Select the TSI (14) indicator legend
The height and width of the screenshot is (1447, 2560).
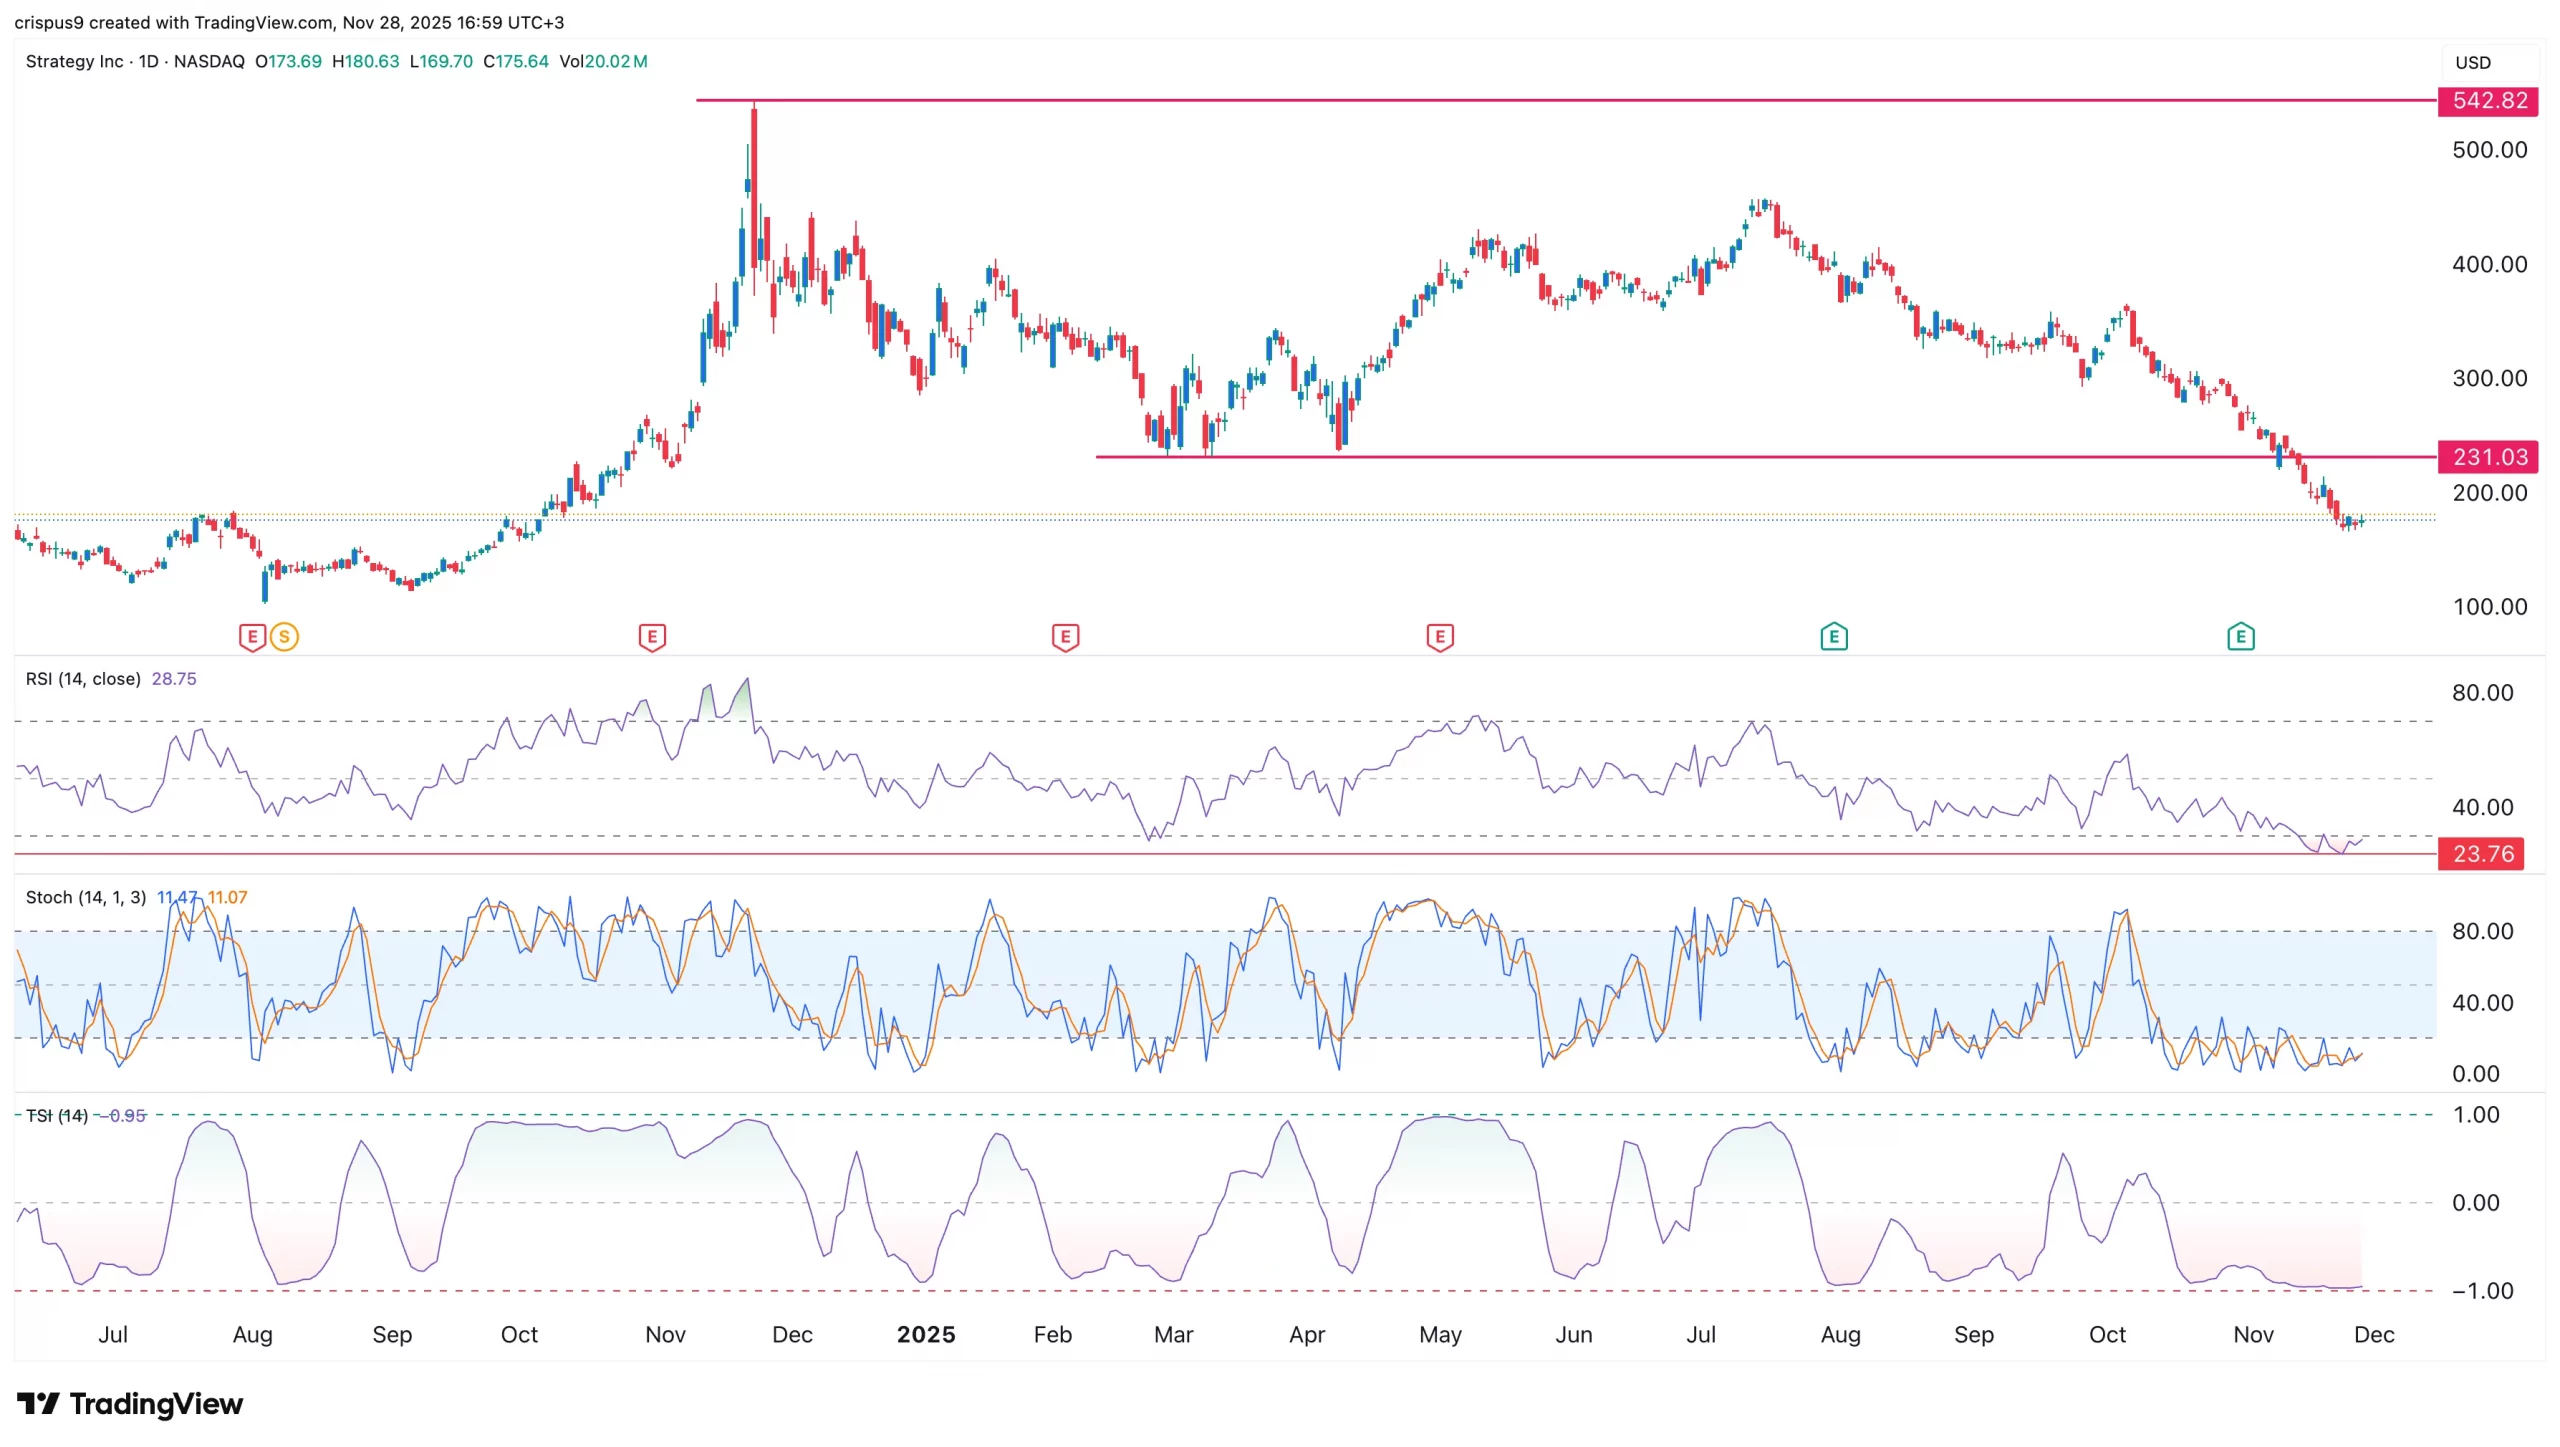pos(57,1115)
